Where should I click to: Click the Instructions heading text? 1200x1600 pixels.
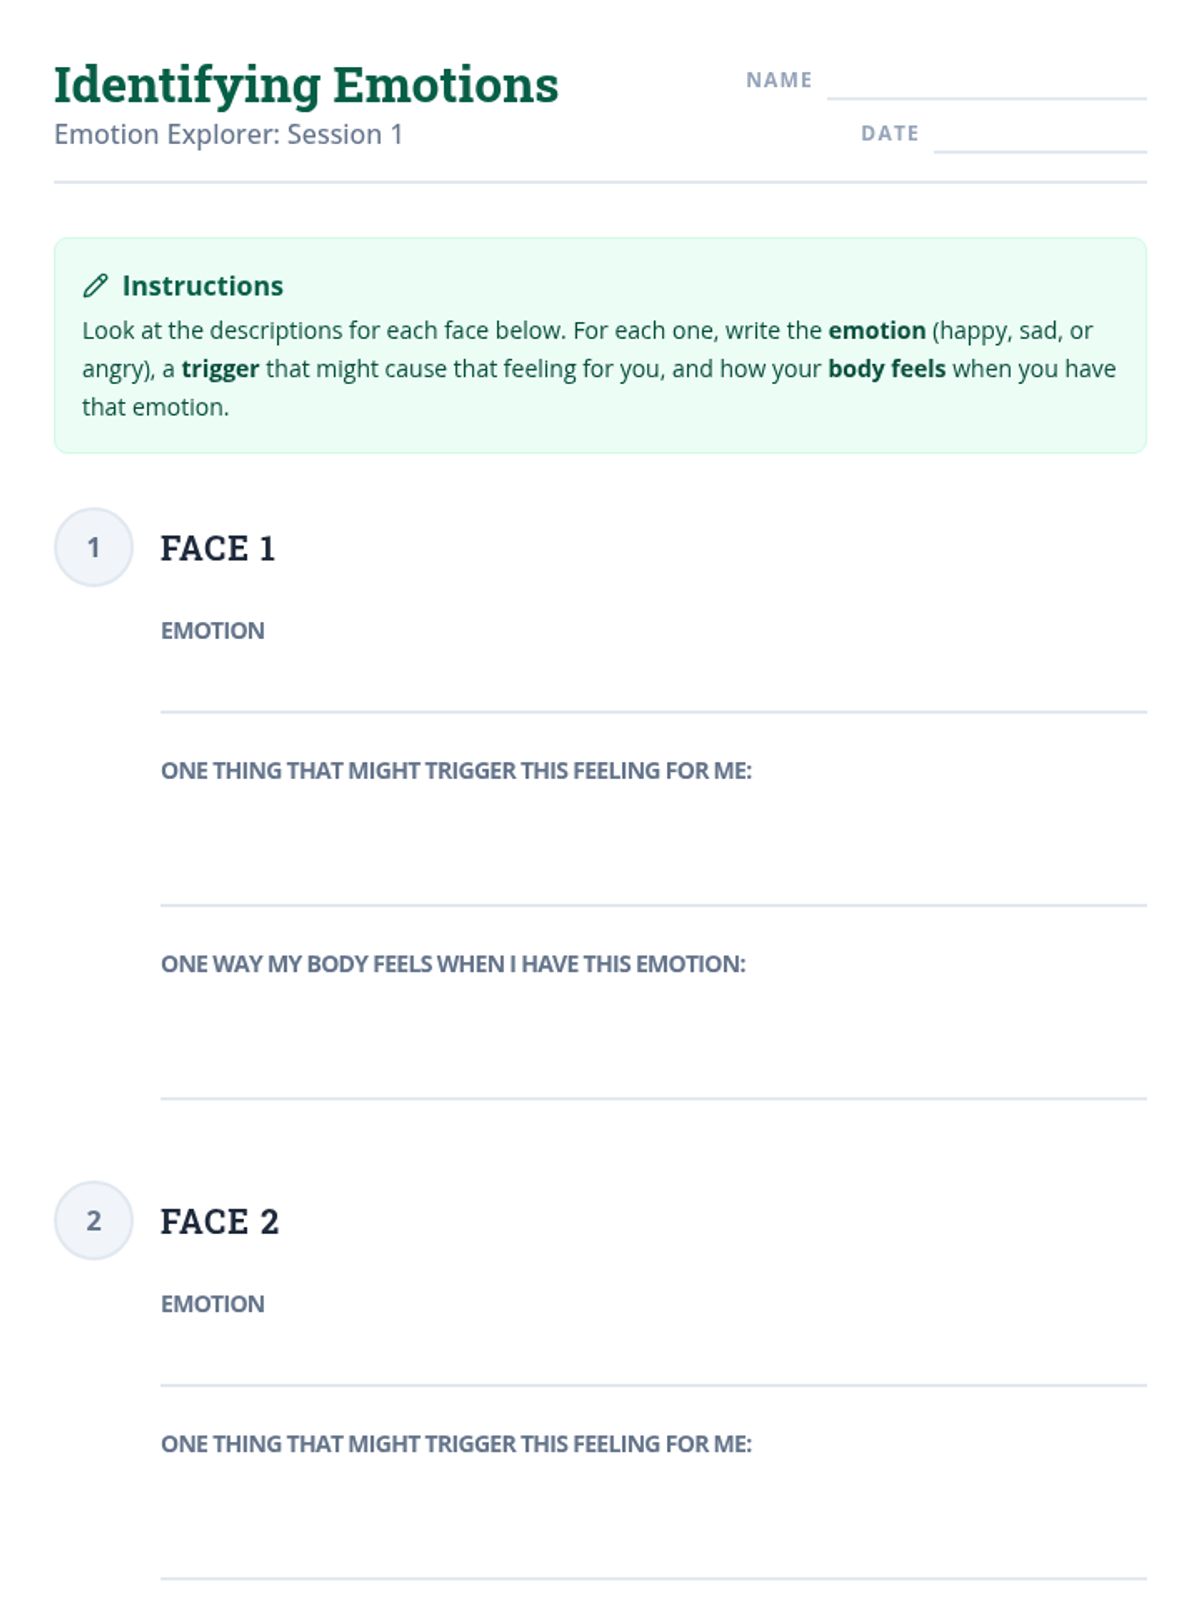[x=203, y=286]
